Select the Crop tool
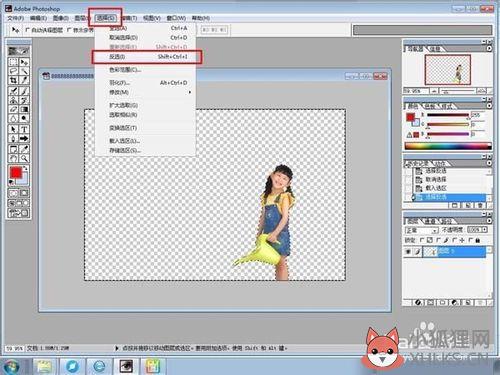 tap(13, 80)
